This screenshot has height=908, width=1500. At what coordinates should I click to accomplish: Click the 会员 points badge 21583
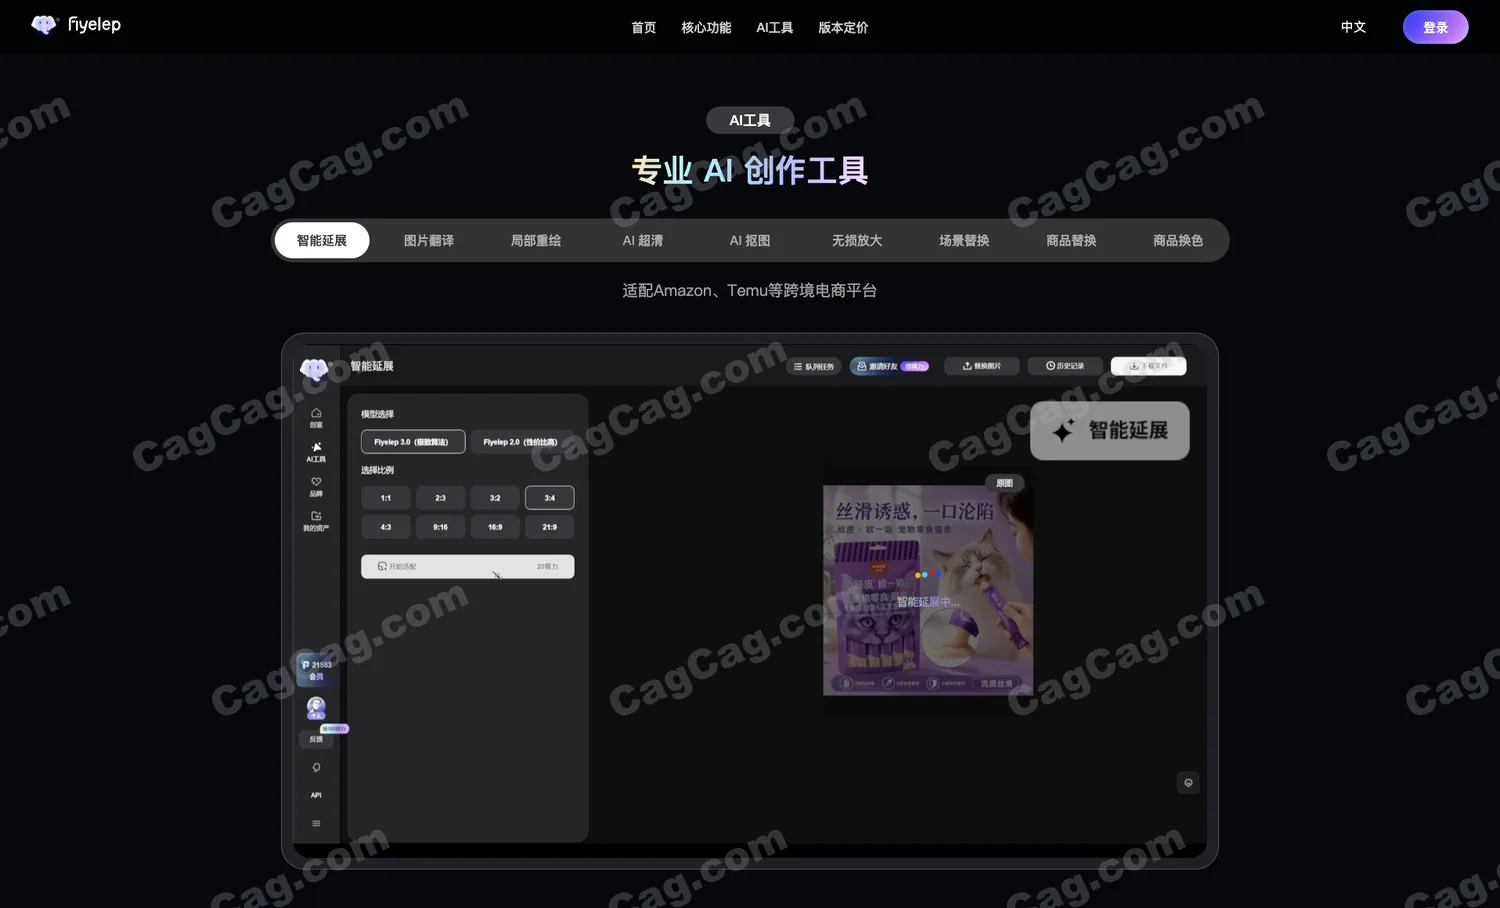(x=316, y=669)
